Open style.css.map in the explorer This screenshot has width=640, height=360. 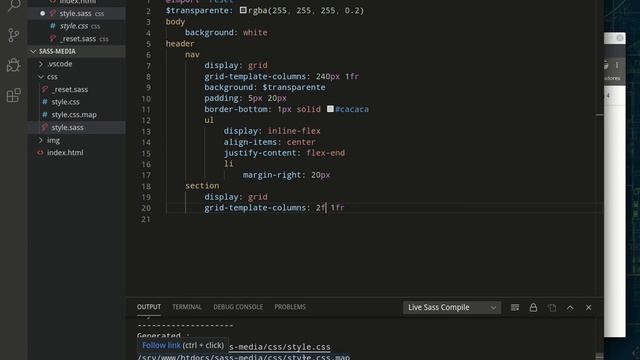(x=77, y=115)
